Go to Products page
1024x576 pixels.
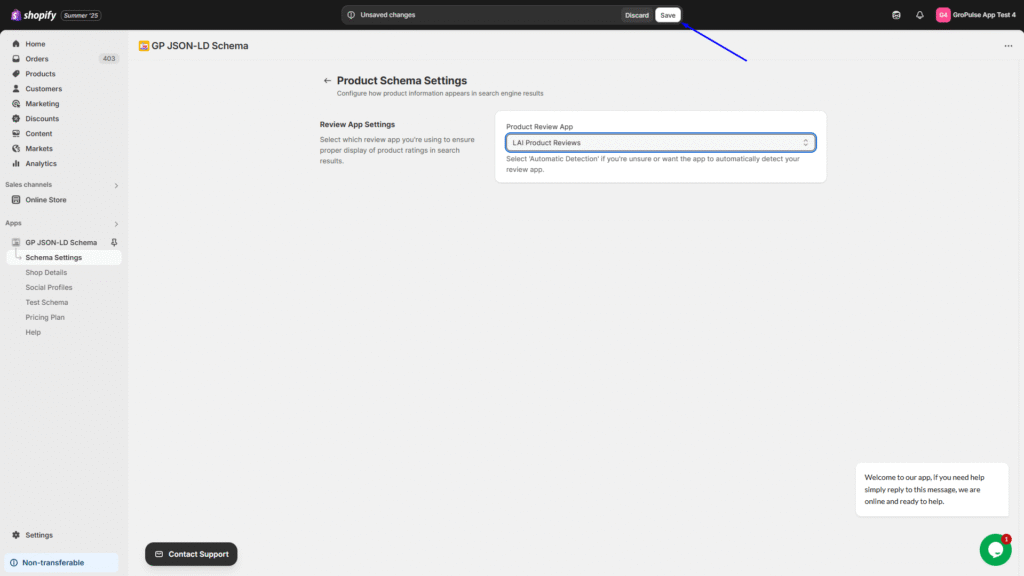[x=40, y=74]
